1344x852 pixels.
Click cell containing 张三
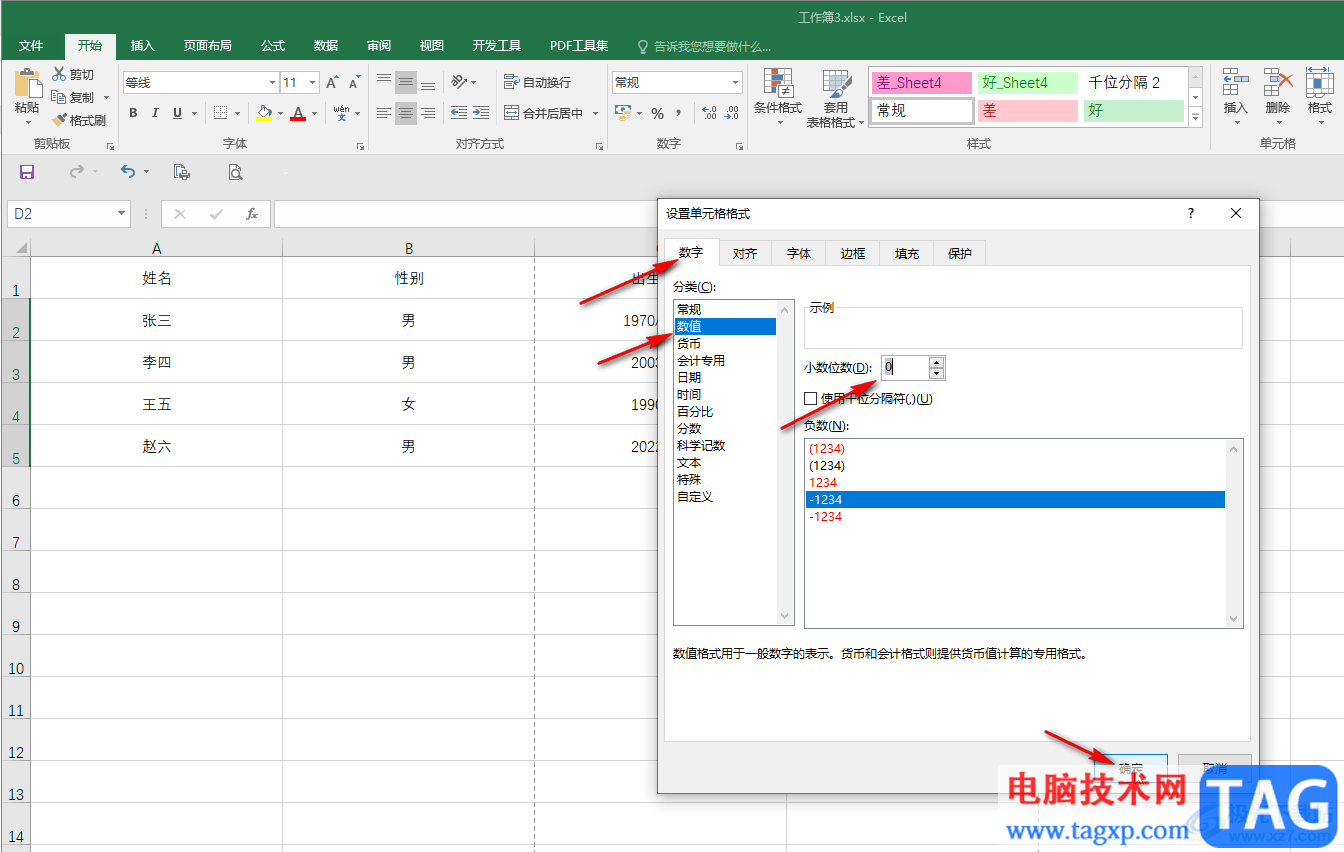pos(157,321)
